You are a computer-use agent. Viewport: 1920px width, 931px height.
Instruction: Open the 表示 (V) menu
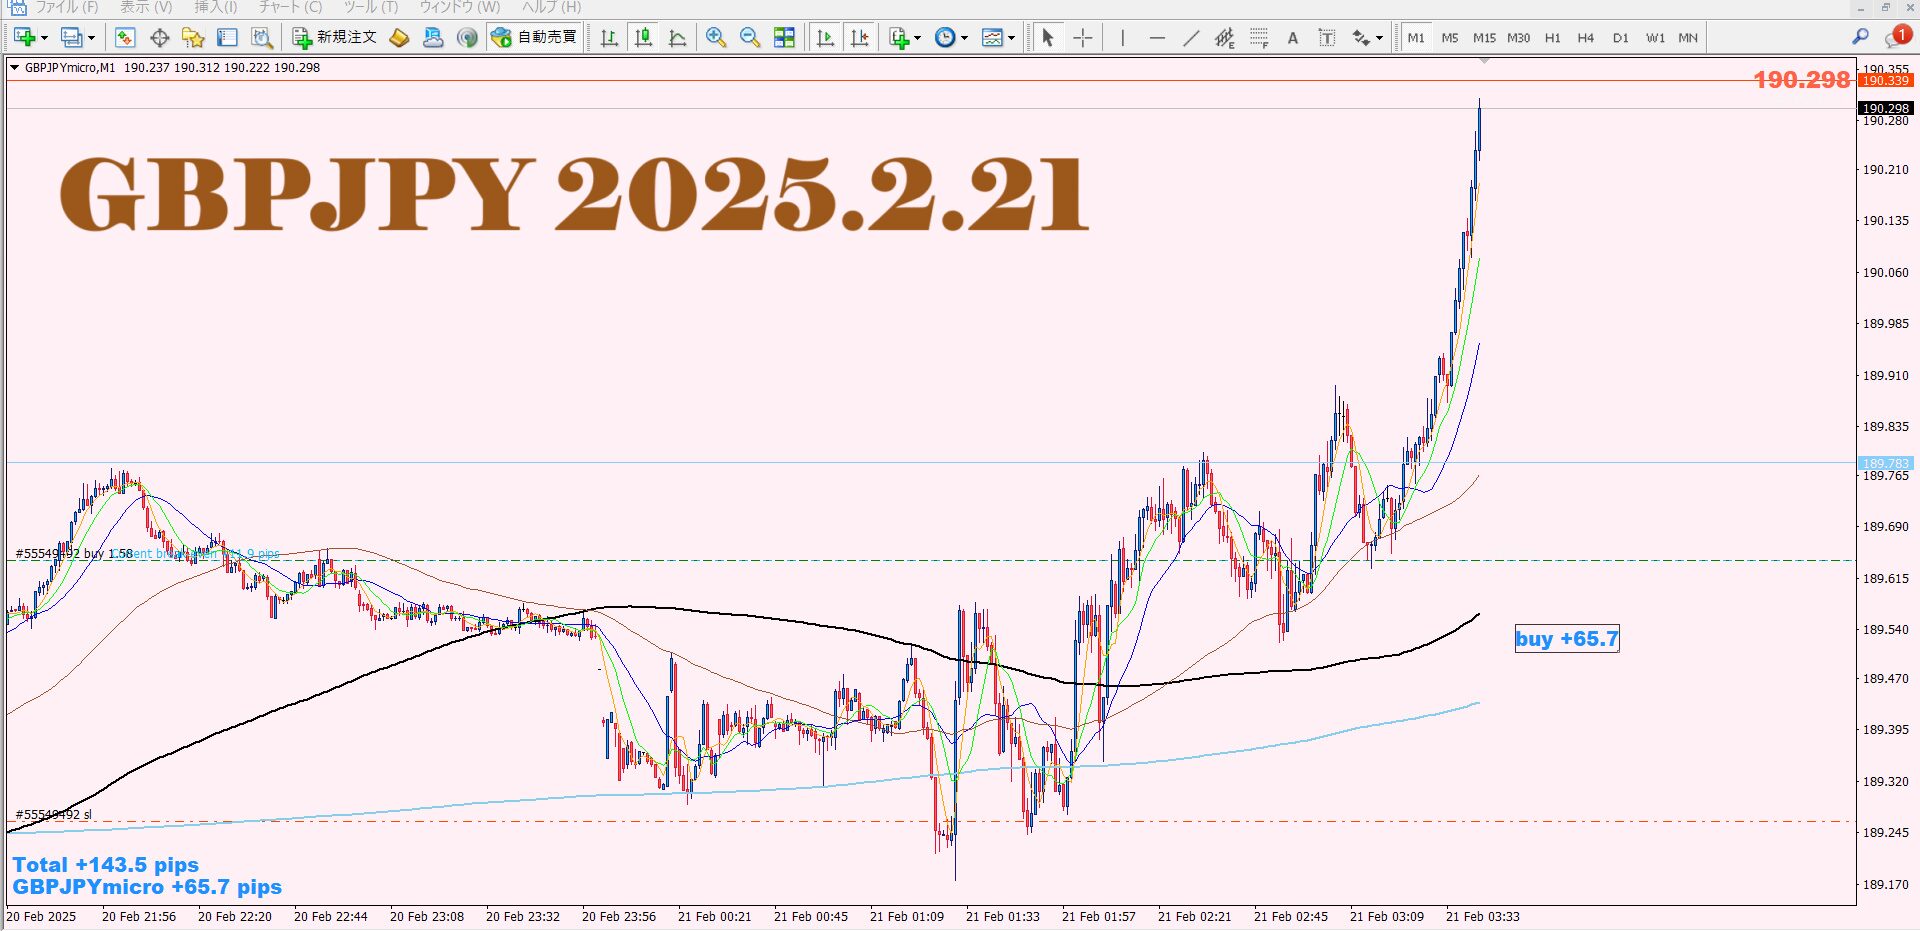[146, 7]
